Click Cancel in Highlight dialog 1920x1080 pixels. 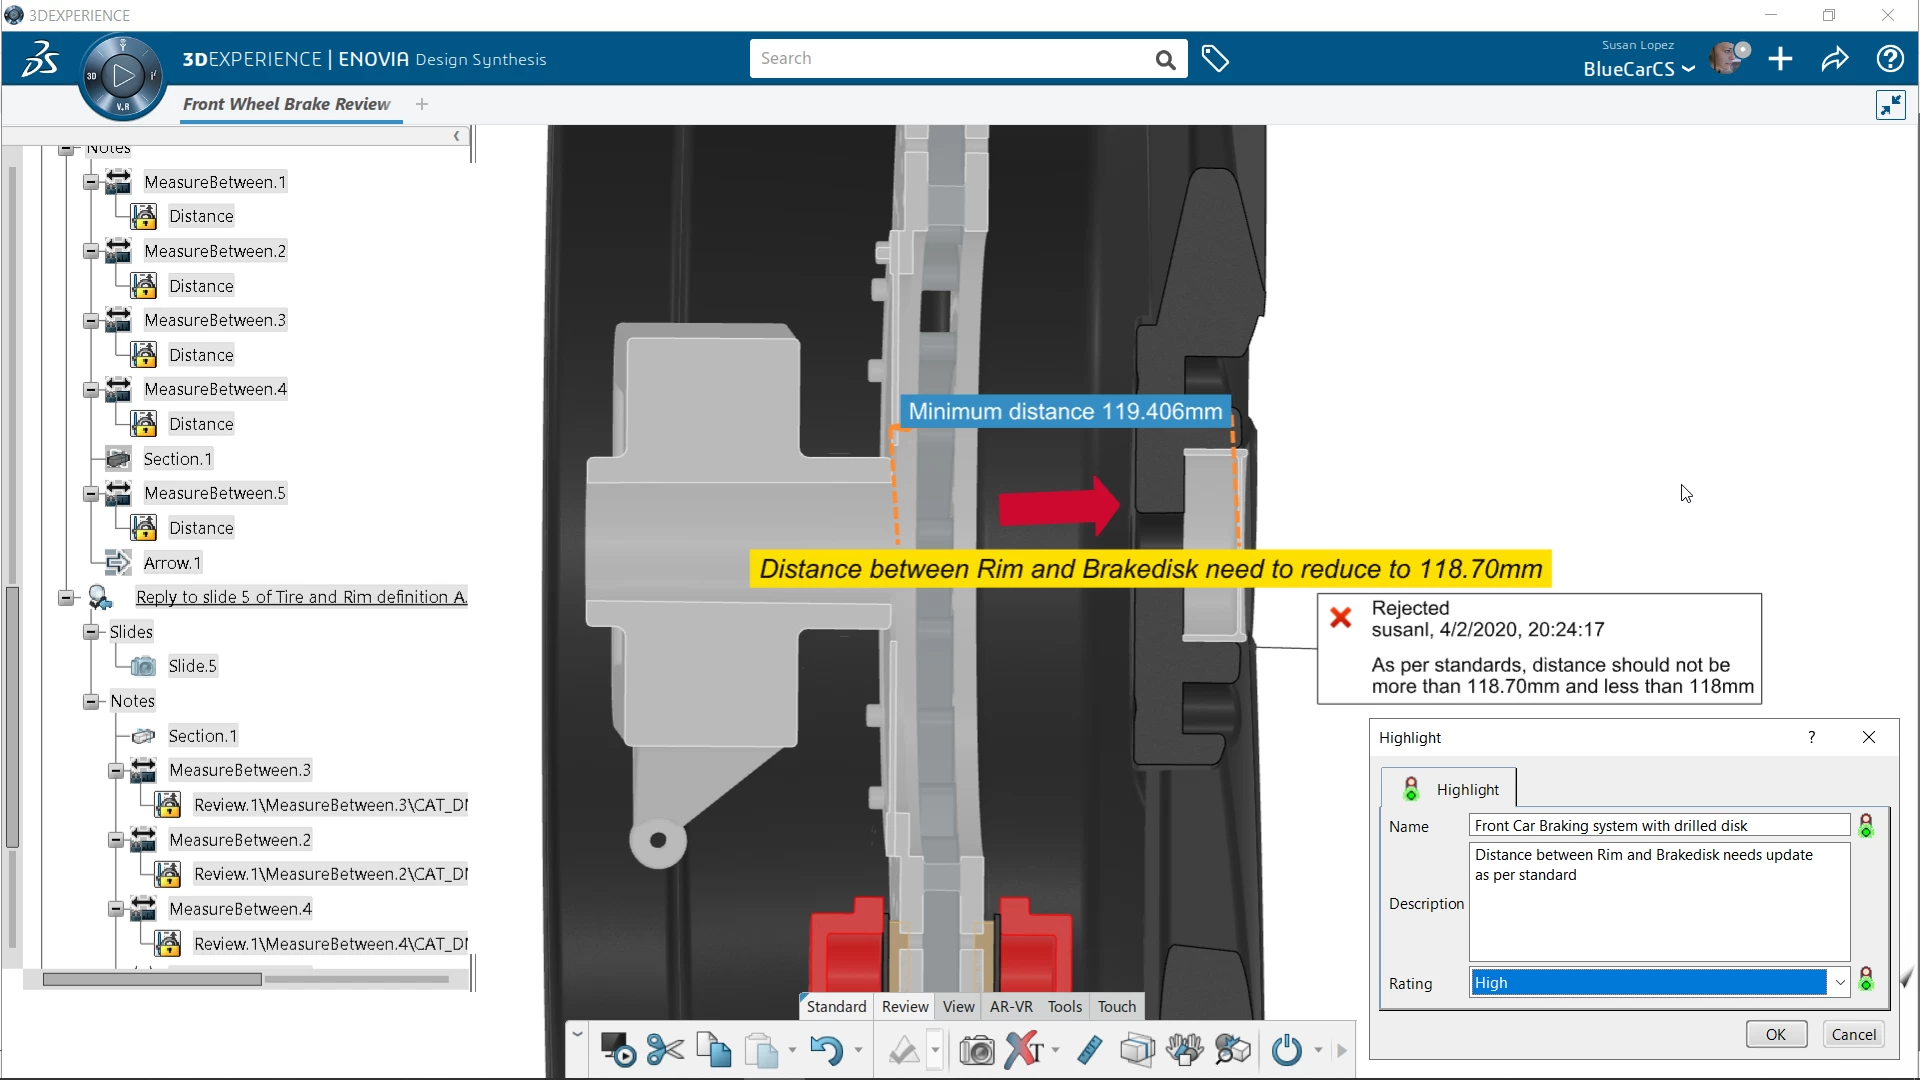[1853, 1035]
